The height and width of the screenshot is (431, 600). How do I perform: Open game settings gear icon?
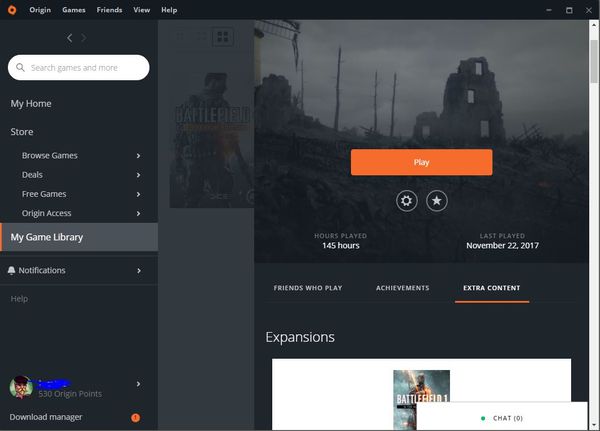[x=406, y=201]
